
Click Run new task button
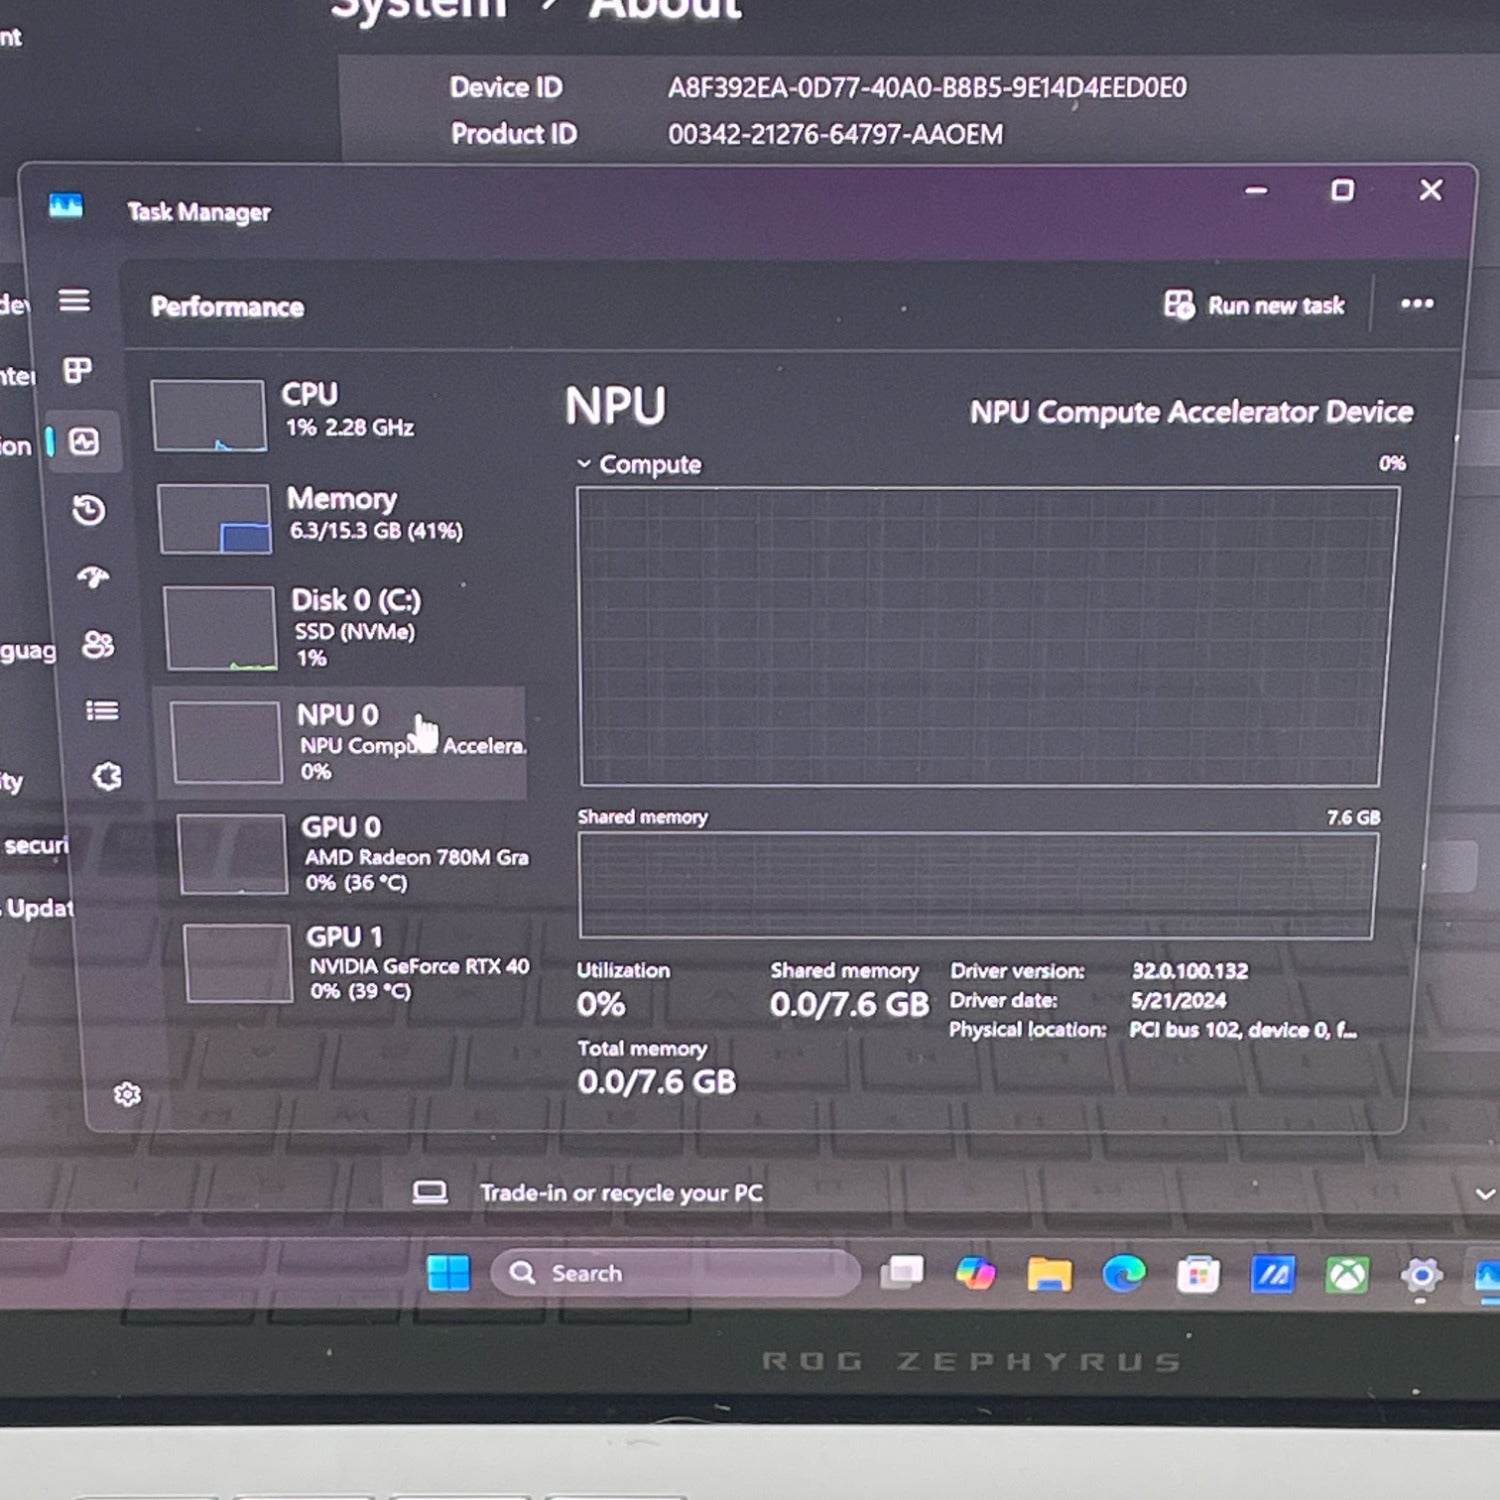[1254, 305]
